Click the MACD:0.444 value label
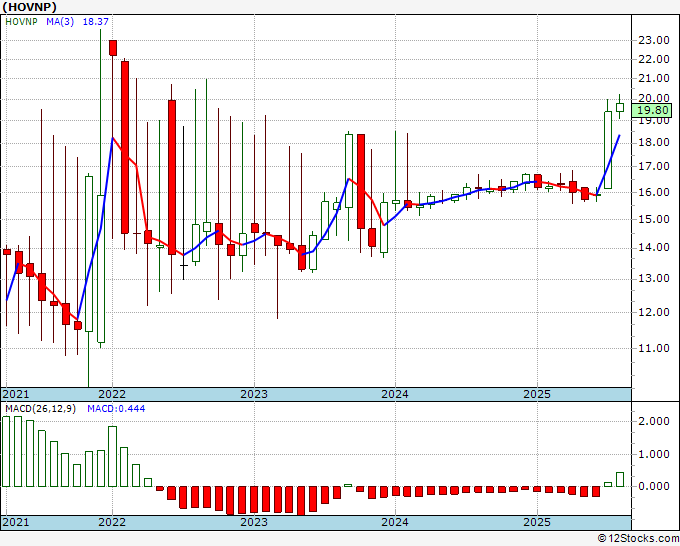680x546 pixels. tap(116, 409)
